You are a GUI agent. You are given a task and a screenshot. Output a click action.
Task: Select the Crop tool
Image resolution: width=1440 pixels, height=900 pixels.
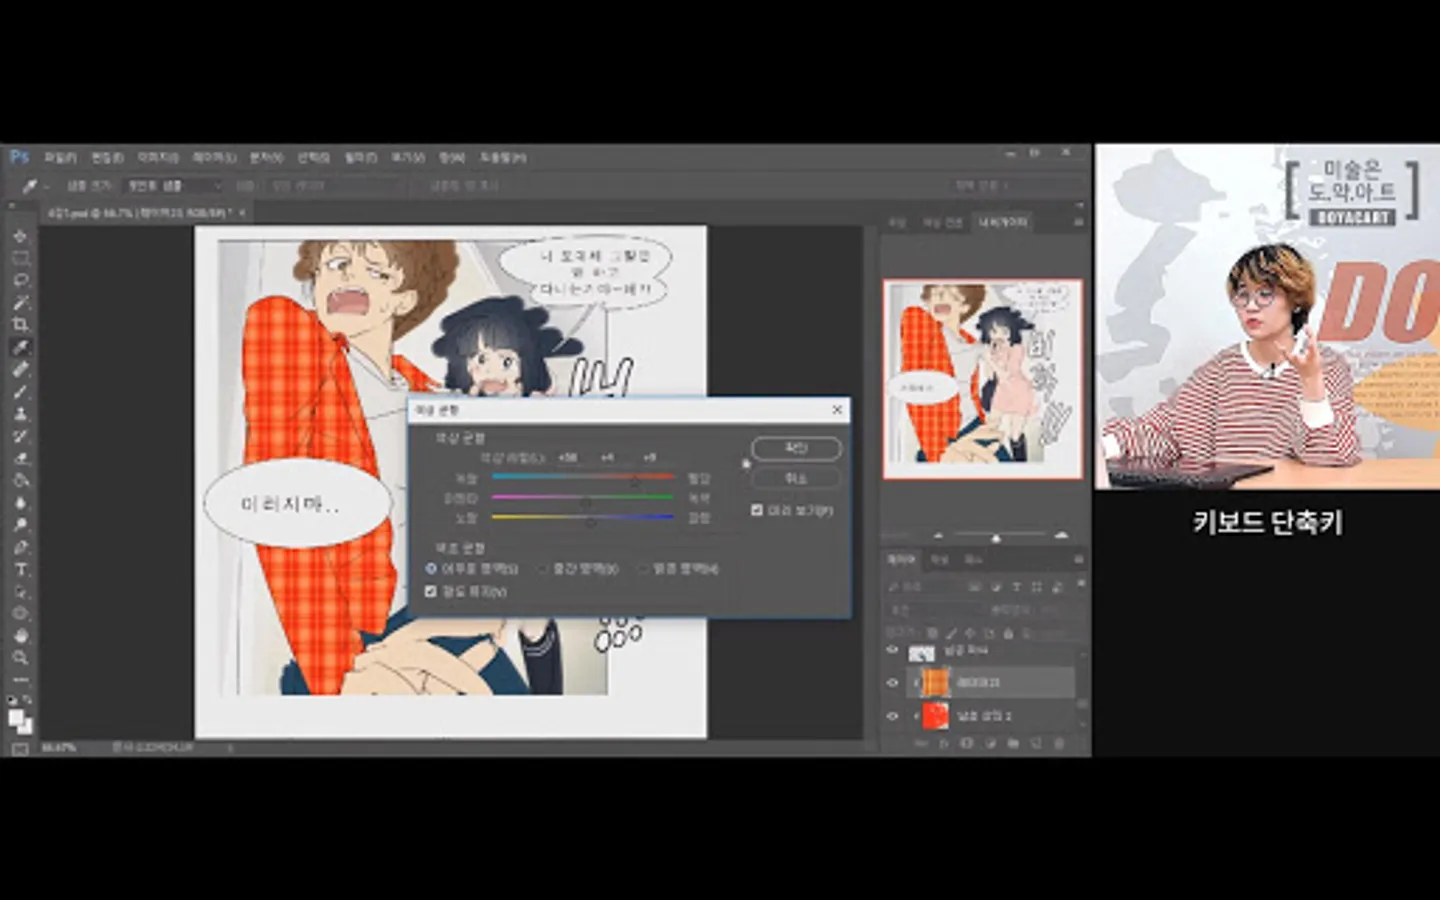(20, 324)
